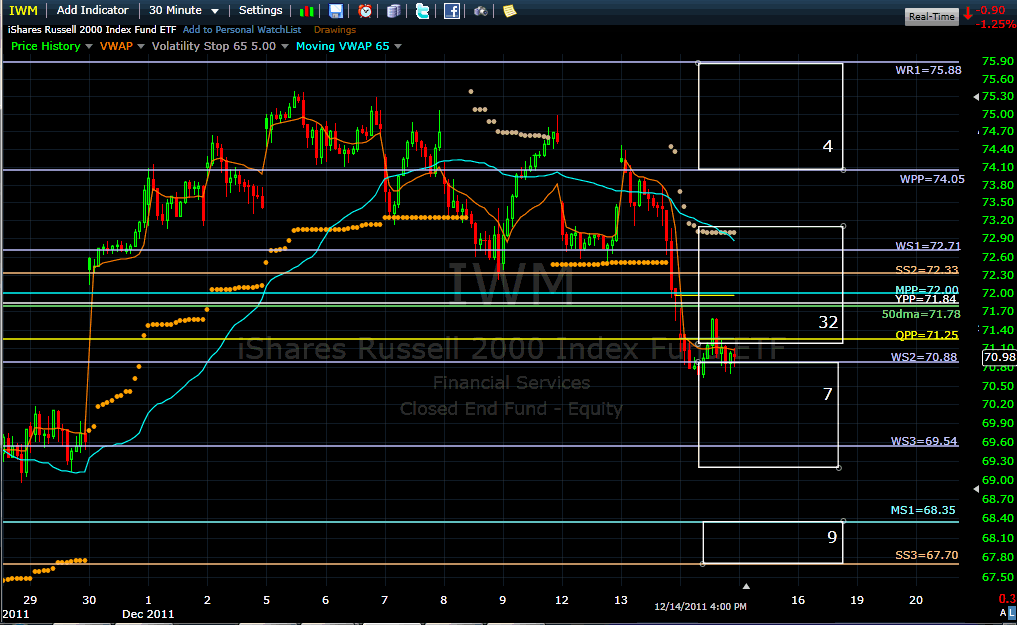The image size is (1017, 625).
Task: Switch price scale to arithmetic (A)
Action: (1003, 613)
